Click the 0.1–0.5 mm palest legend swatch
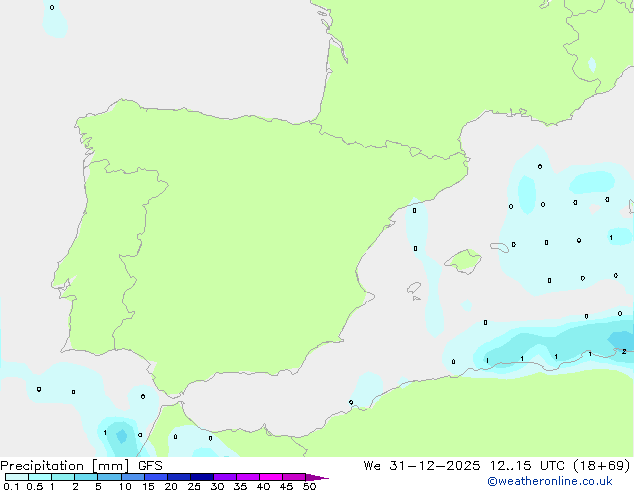This screenshot has height=490, width=634. click(17, 477)
